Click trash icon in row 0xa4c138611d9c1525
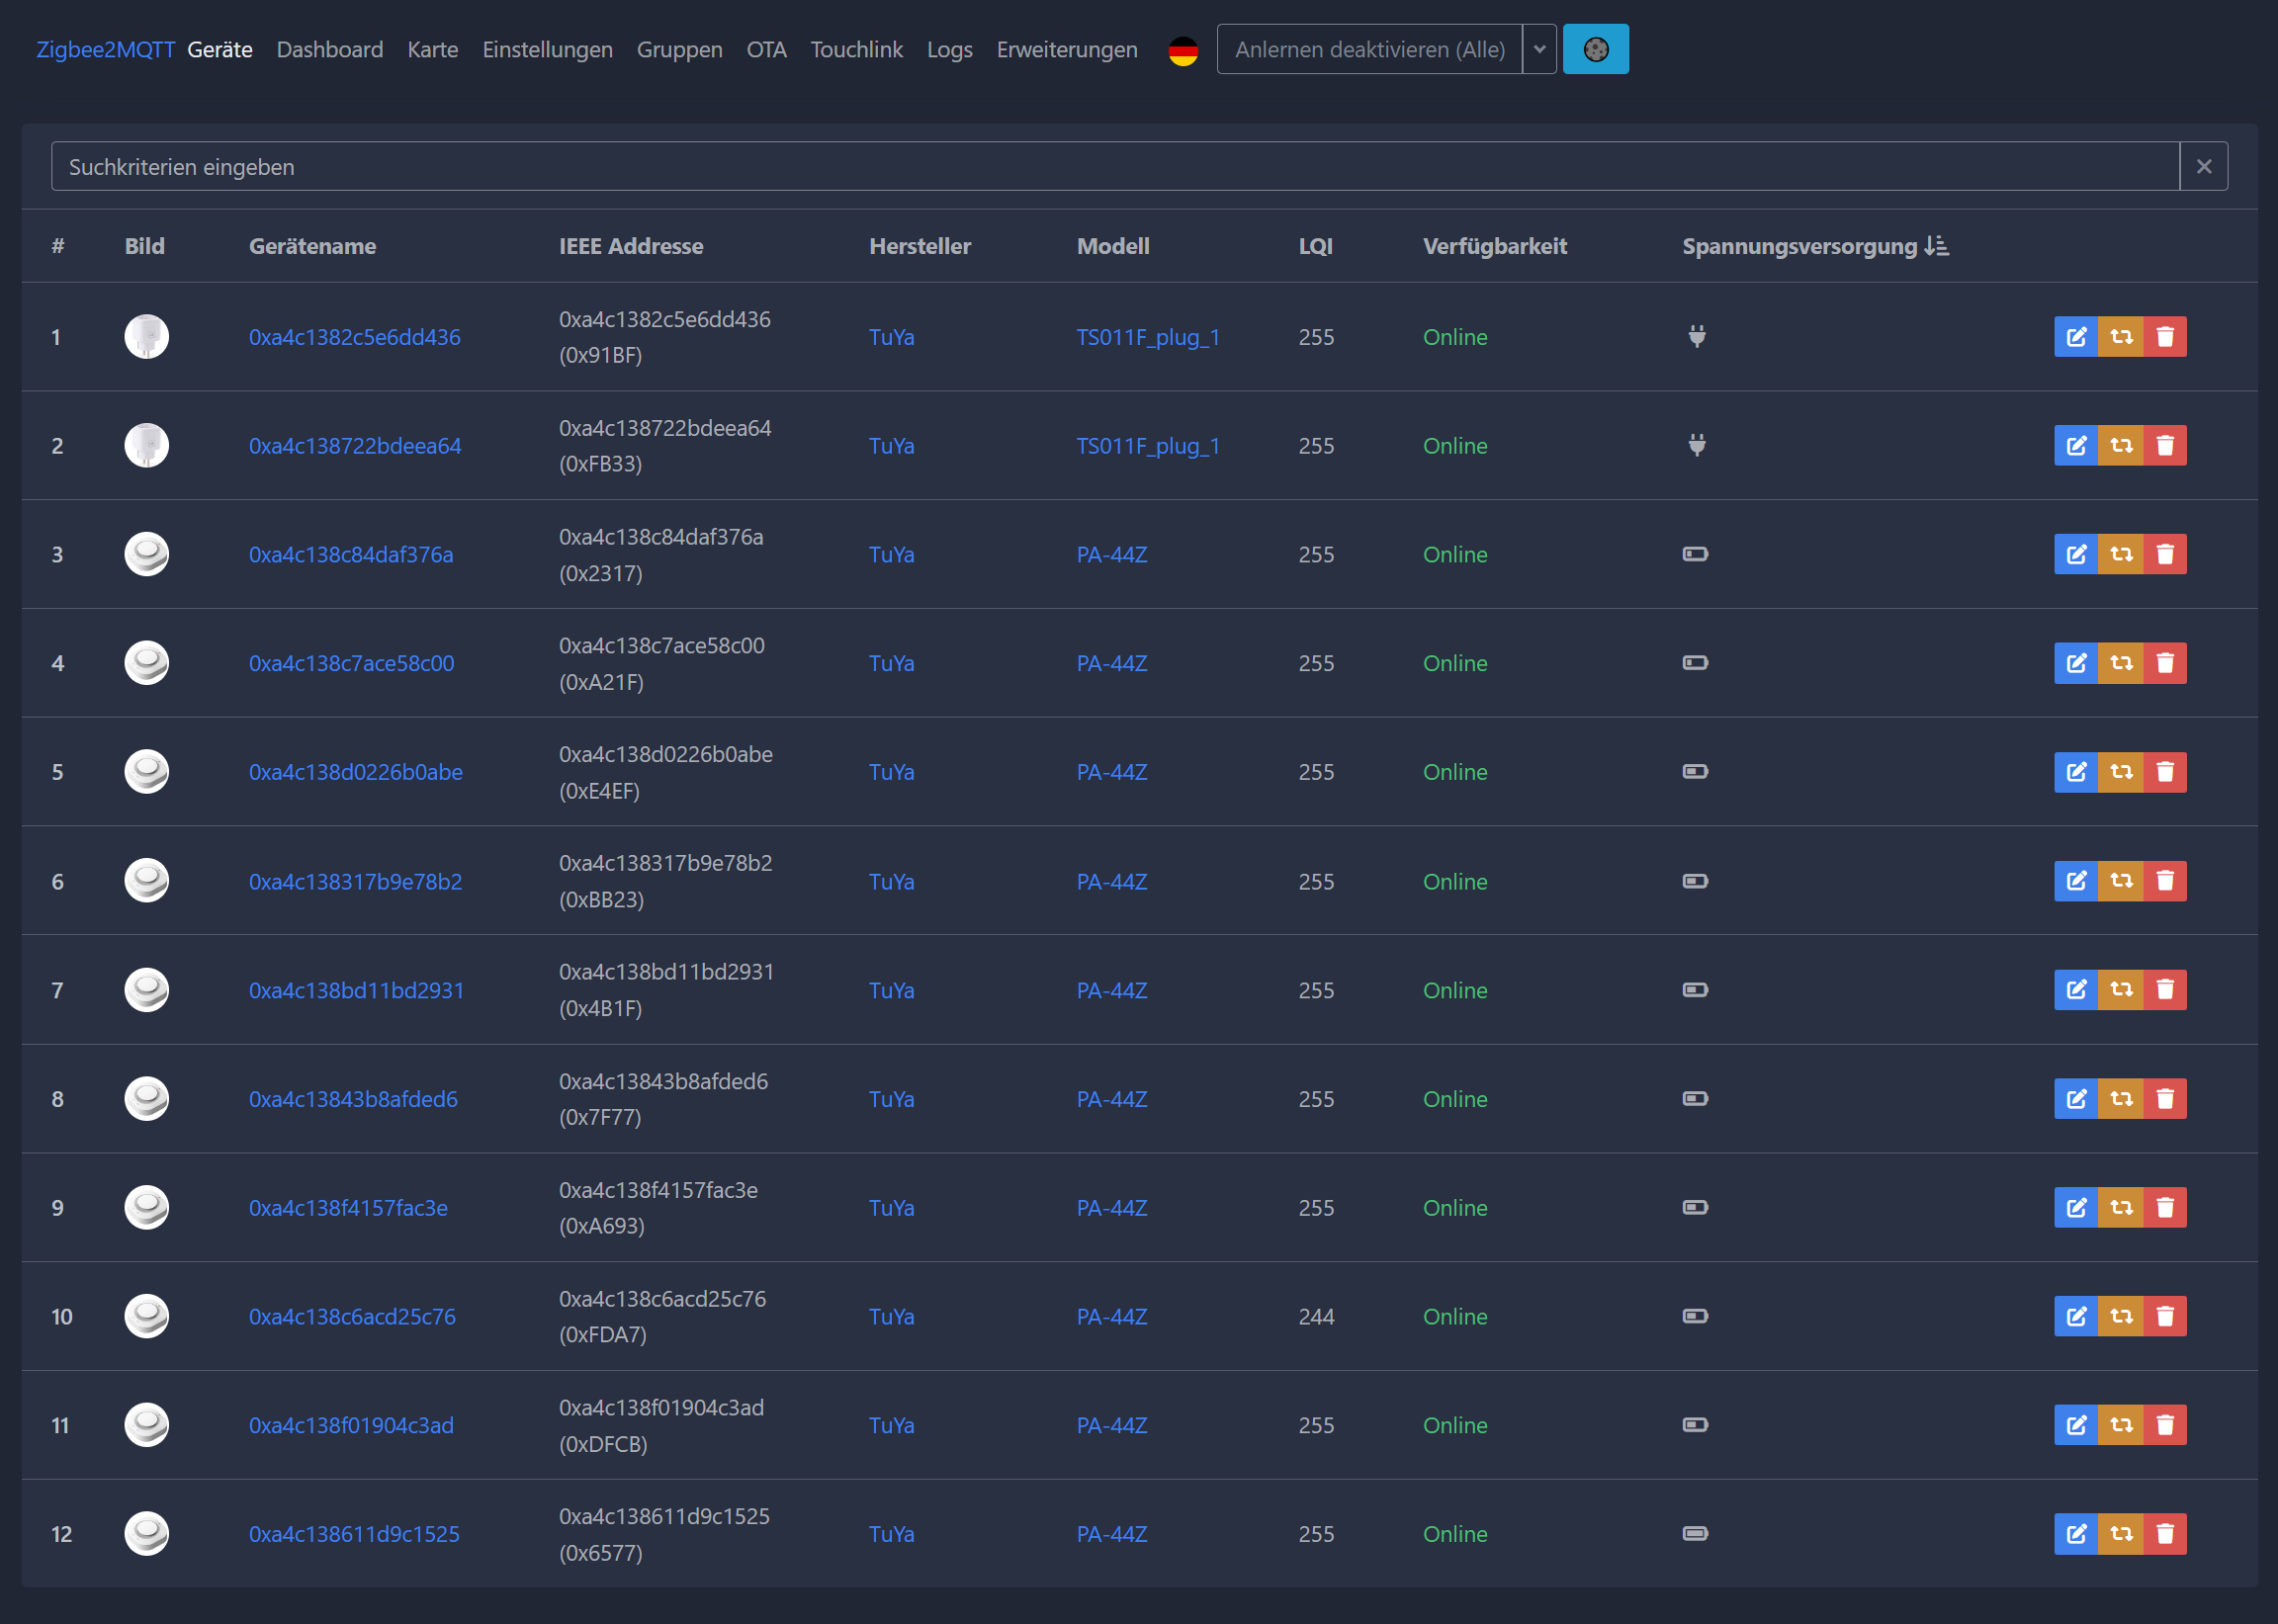 (2165, 1534)
